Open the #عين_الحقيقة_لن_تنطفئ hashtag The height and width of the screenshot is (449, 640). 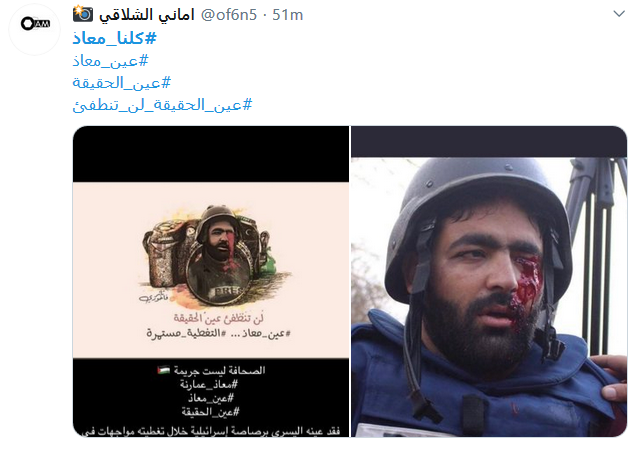(x=162, y=105)
